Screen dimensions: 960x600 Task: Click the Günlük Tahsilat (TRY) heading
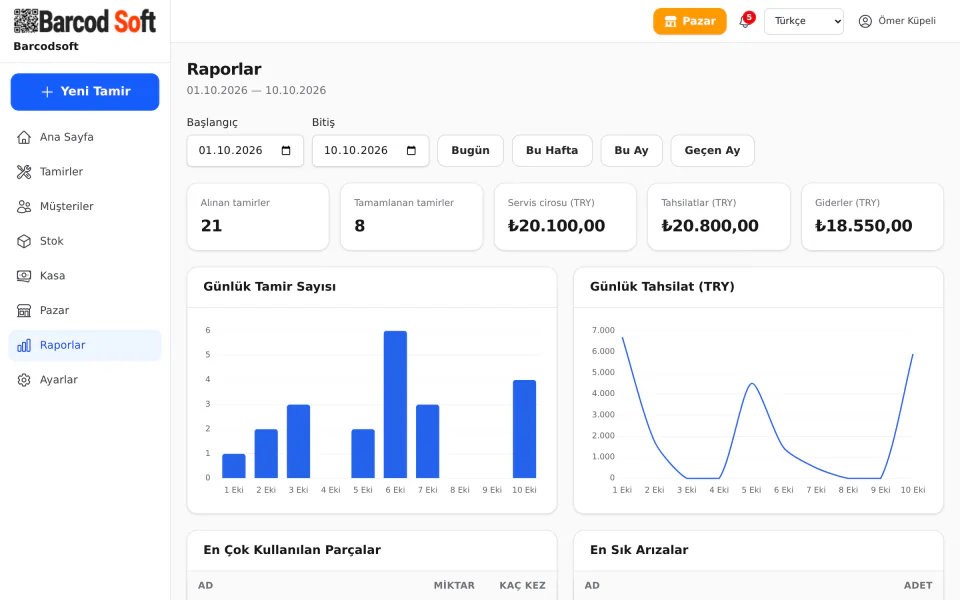click(662, 287)
